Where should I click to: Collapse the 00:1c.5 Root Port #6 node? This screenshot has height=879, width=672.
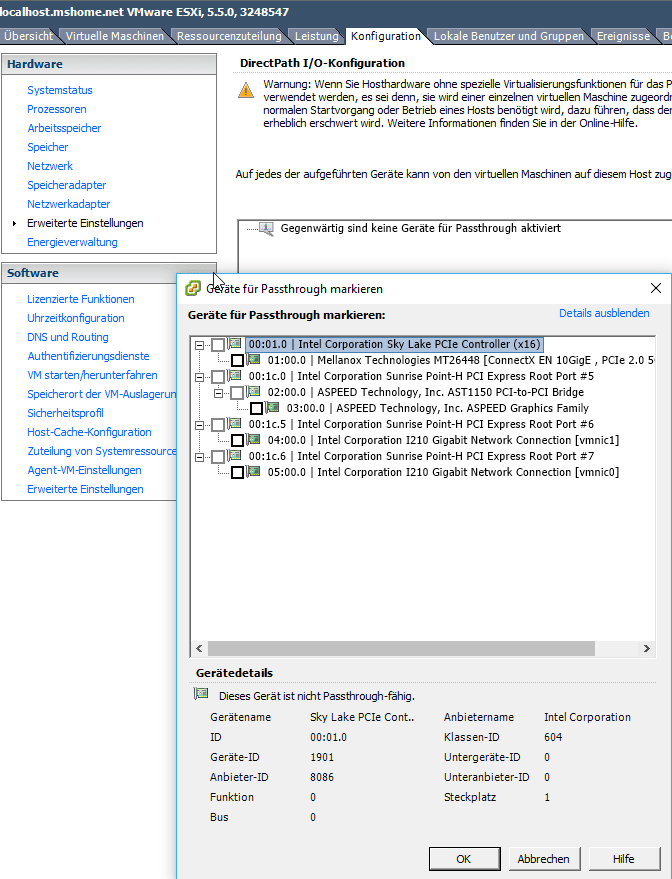199,425
